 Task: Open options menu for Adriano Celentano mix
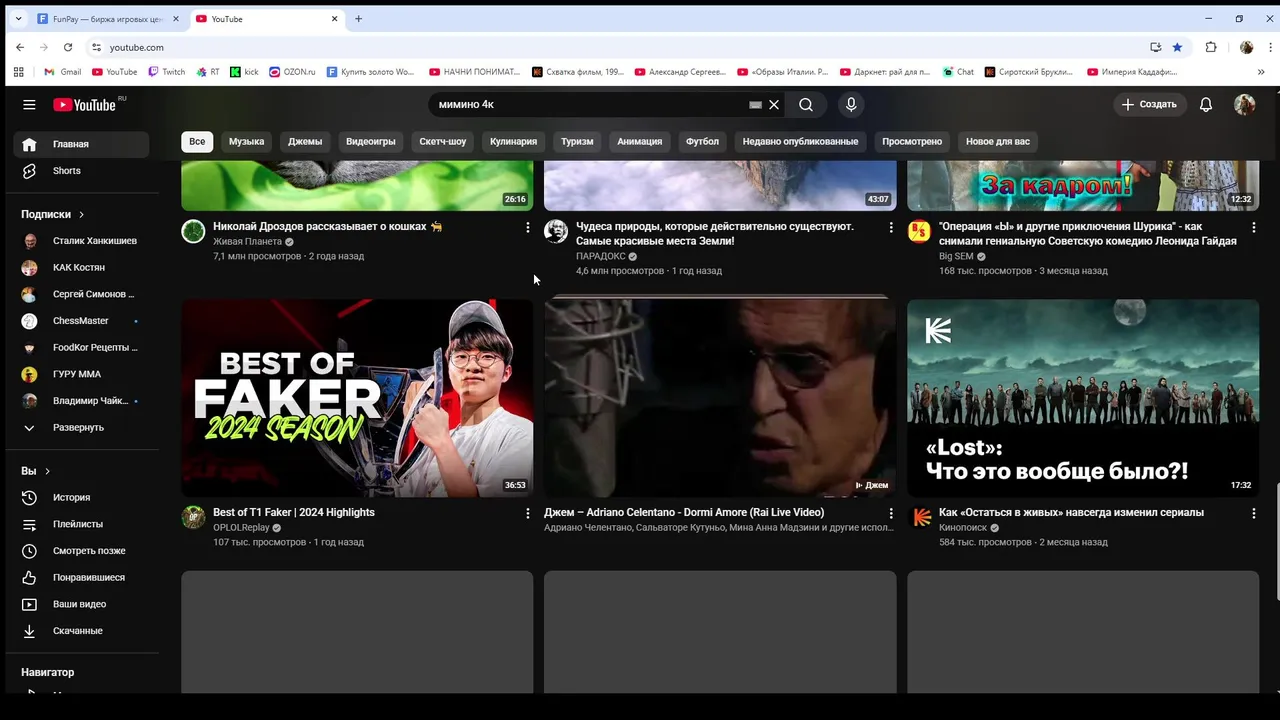pyautogui.click(x=891, y=513)
